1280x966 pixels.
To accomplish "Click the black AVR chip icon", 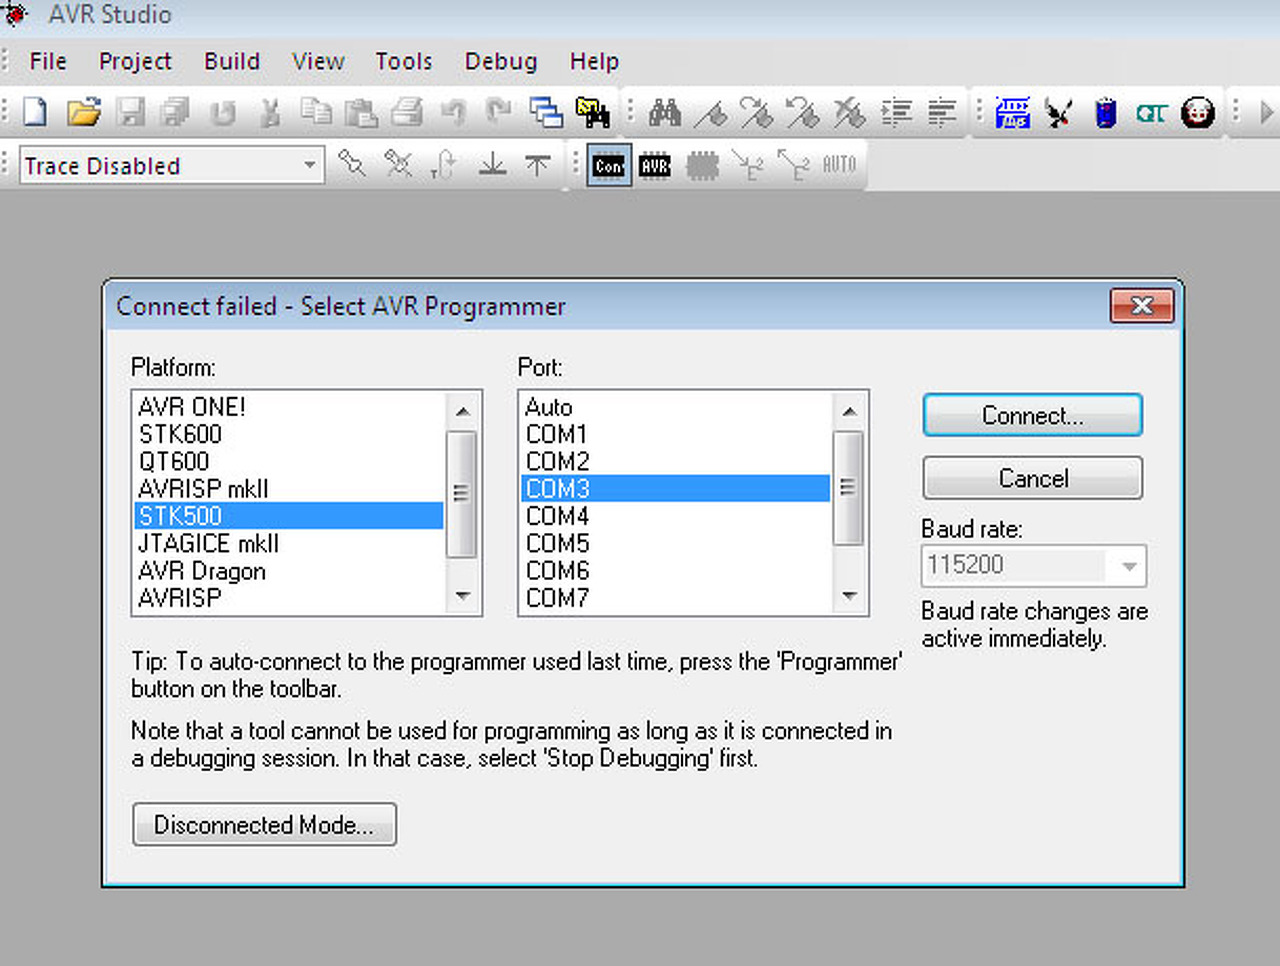I will (x=655, y=165).
